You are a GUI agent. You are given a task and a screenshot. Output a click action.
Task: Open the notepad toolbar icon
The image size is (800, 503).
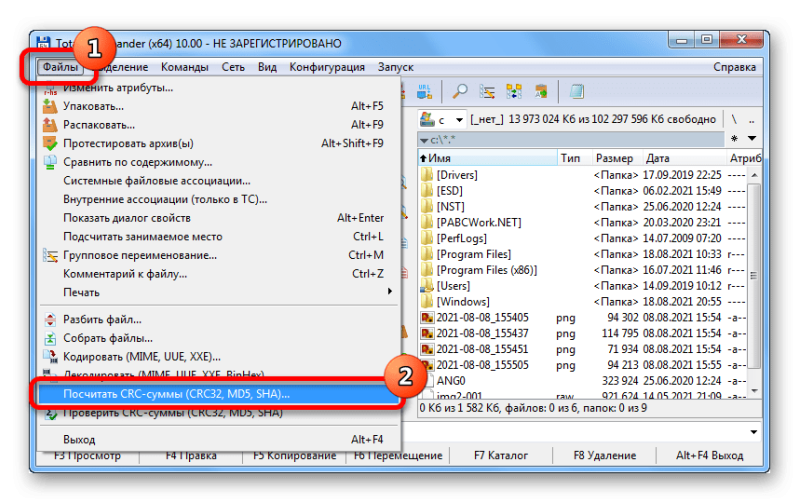[577, 92]
